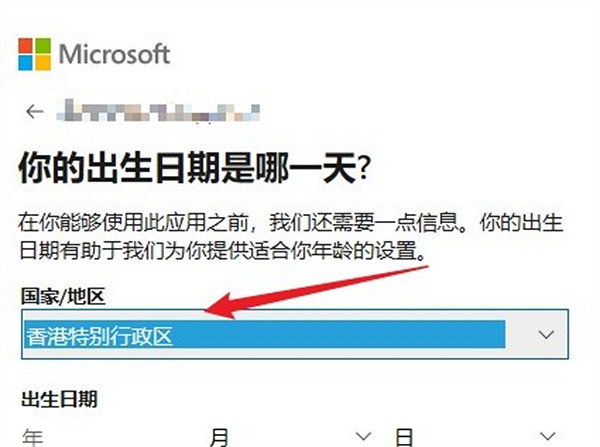Click the green square of Microsoft logo
The height and width of the screenshot is (447, 600).
tap(43, 46)
